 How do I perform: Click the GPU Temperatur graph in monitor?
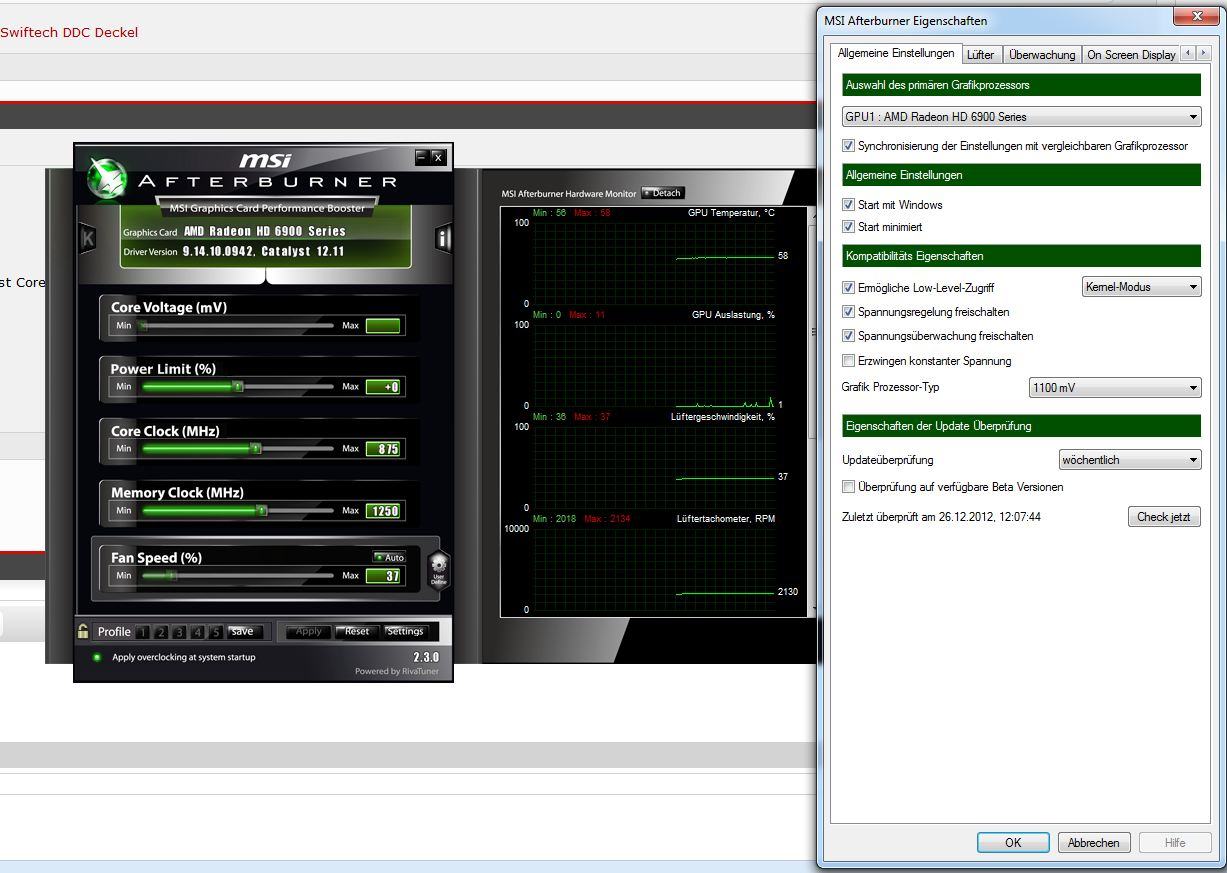[654, 262]
